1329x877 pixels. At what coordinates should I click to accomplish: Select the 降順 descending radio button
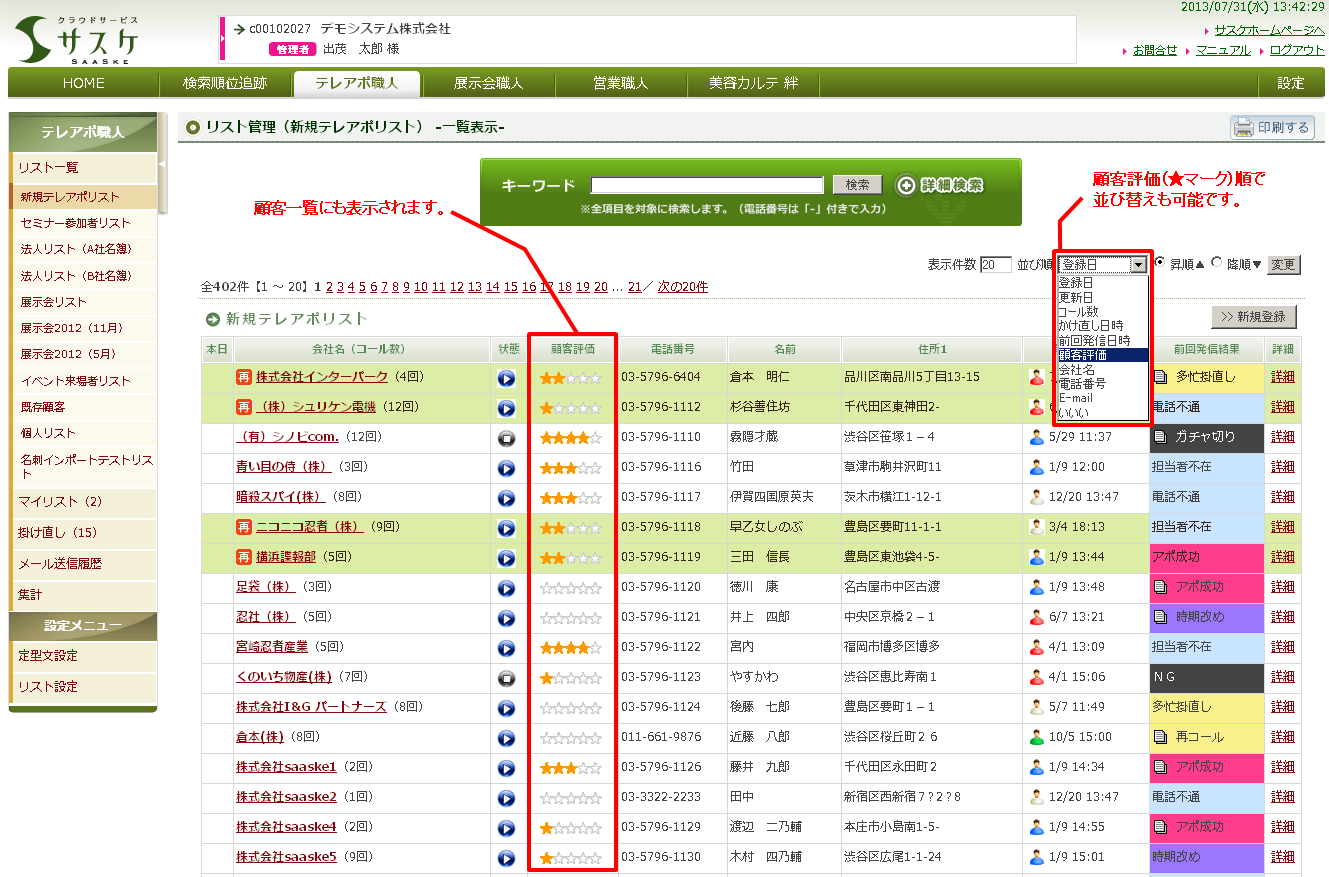coord(1216,263)
